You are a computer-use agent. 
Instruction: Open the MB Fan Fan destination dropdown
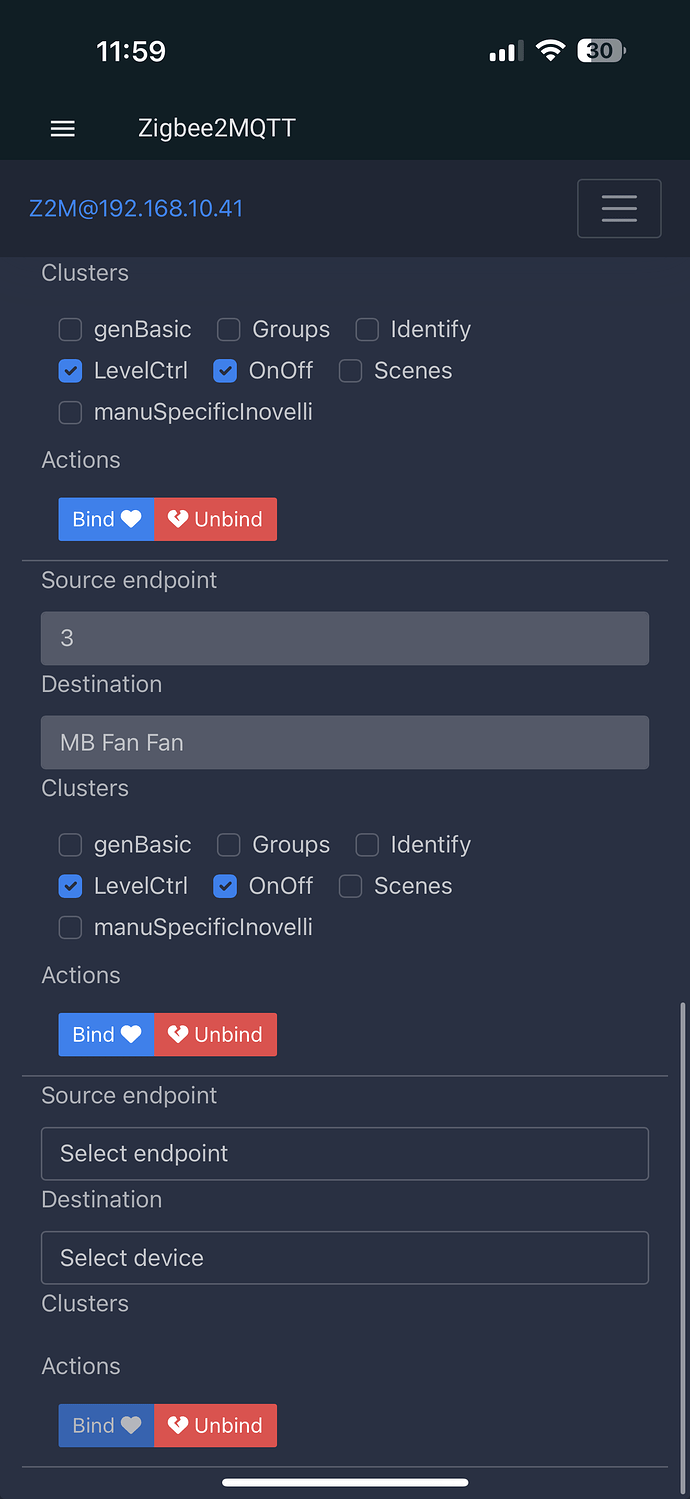[x=344, y=742]
